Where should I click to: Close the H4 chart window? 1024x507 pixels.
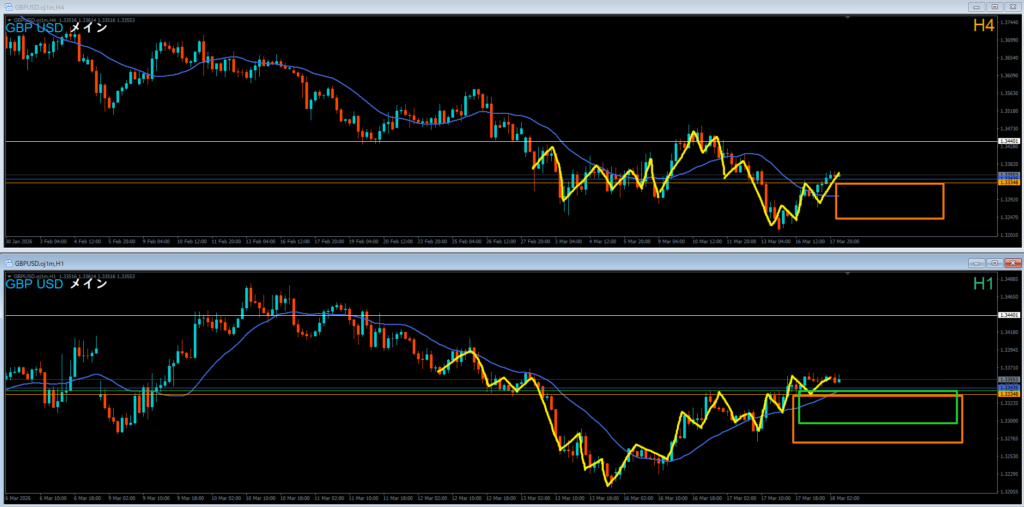pos(1012,6)
